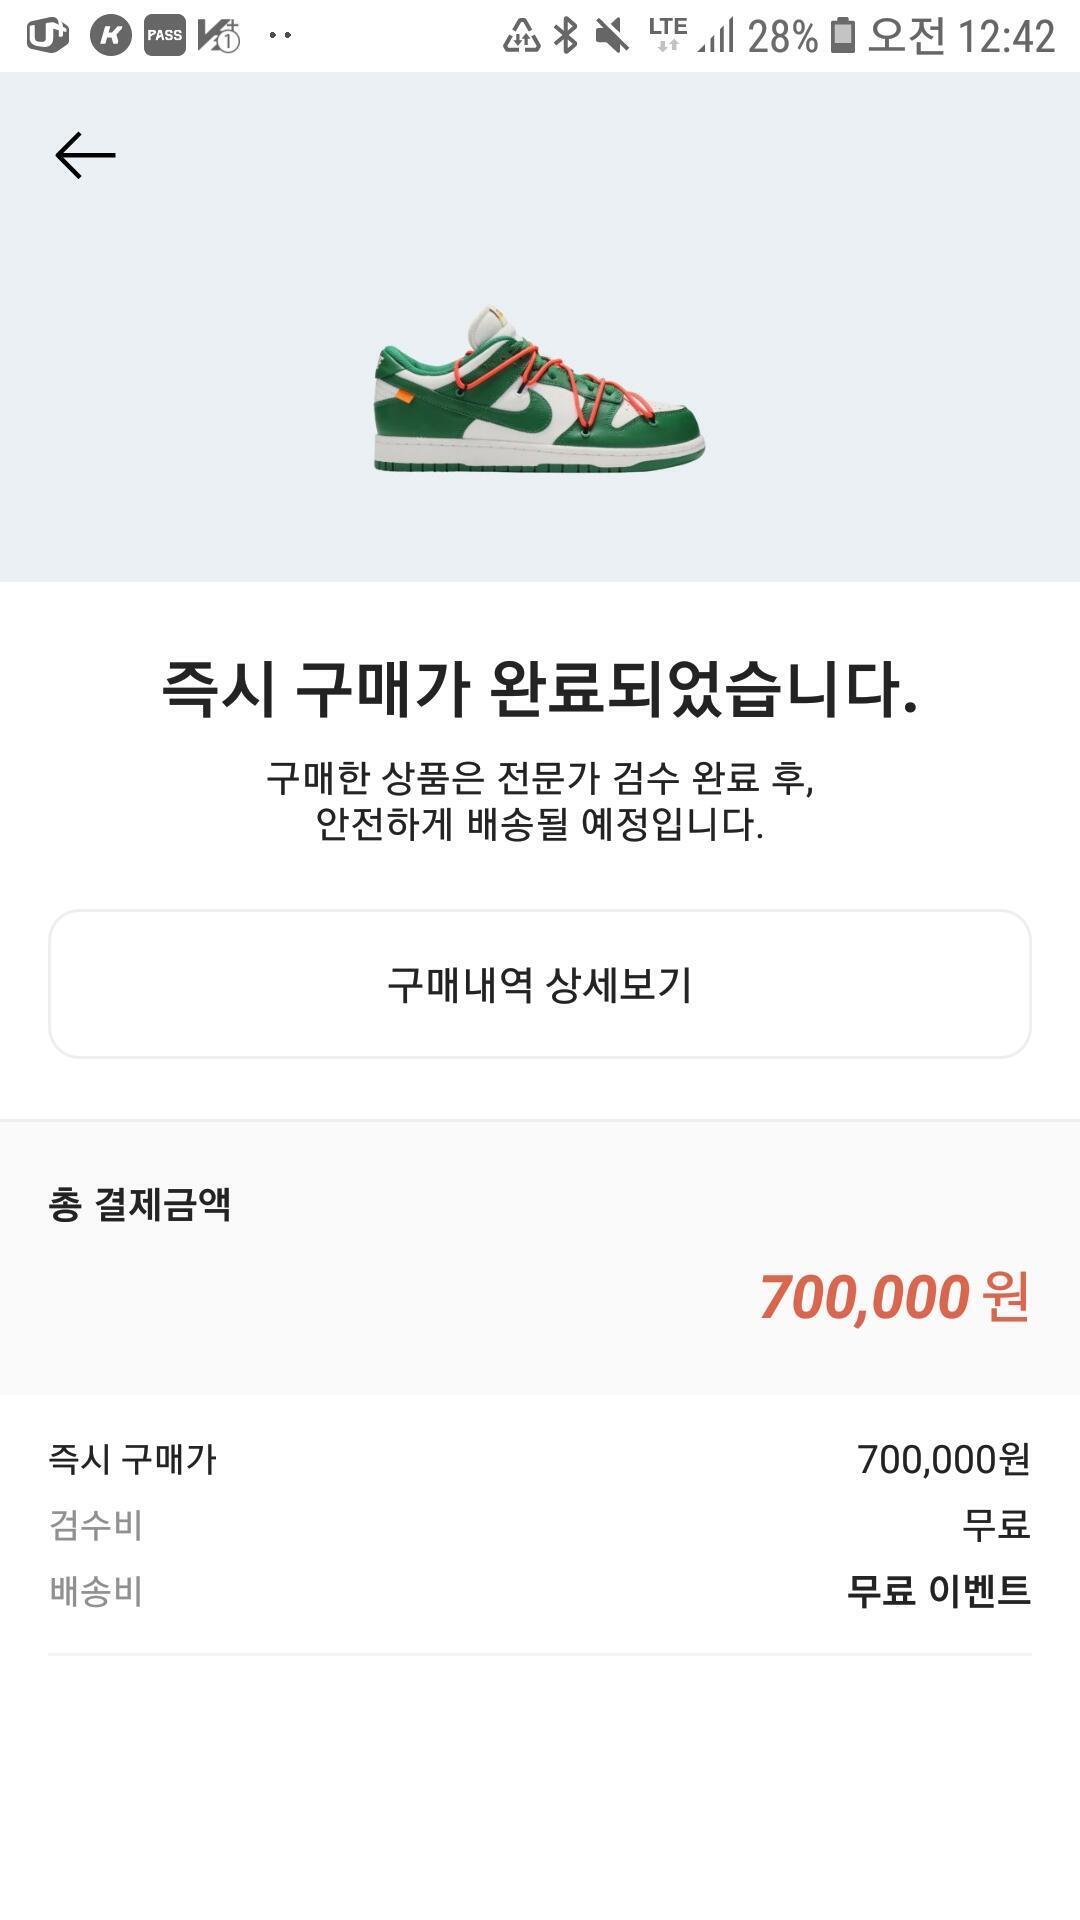Tap the K app notification icon
Image resolution: width=1080 pixels, height=1920 pixels.
[110, 36]
